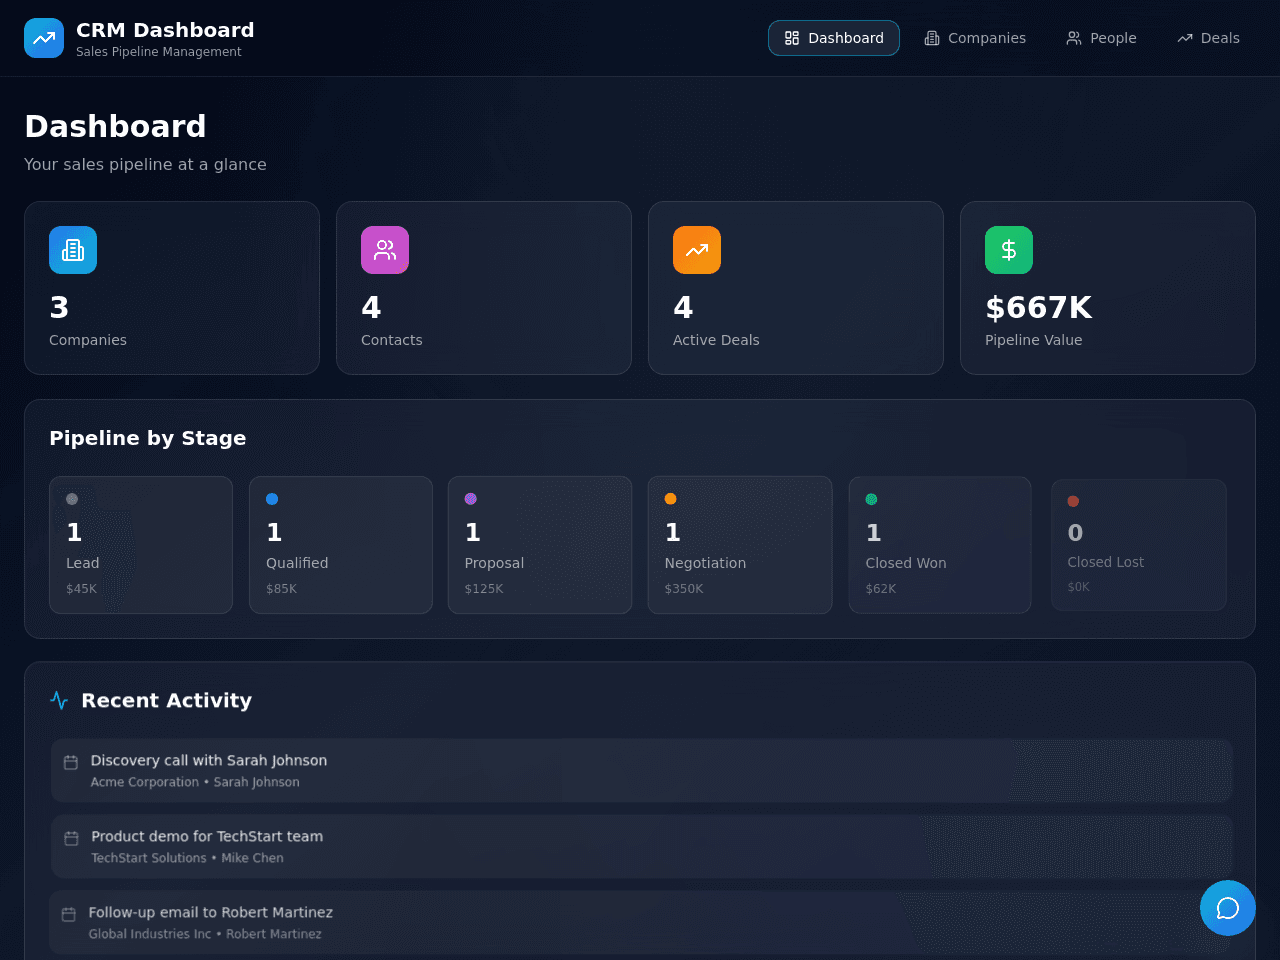Click the Recent Activity pulse icon
Viewport: 1280px width, 960px height.
59,700
